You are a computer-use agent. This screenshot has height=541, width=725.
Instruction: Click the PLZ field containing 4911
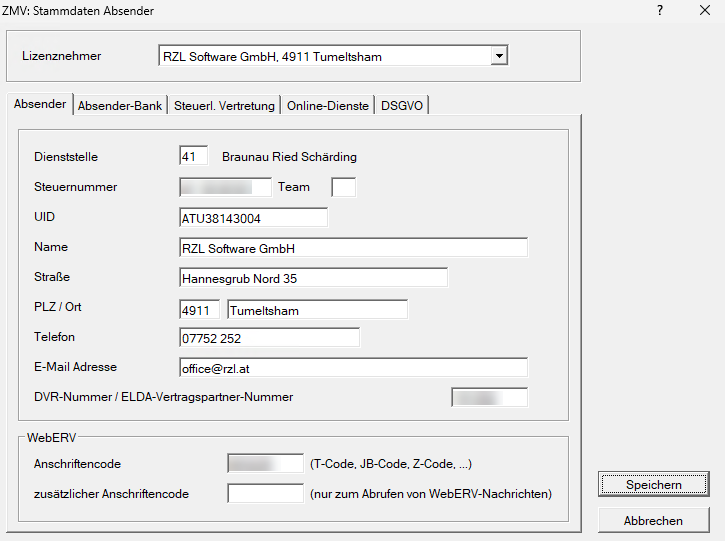[198, 309]
